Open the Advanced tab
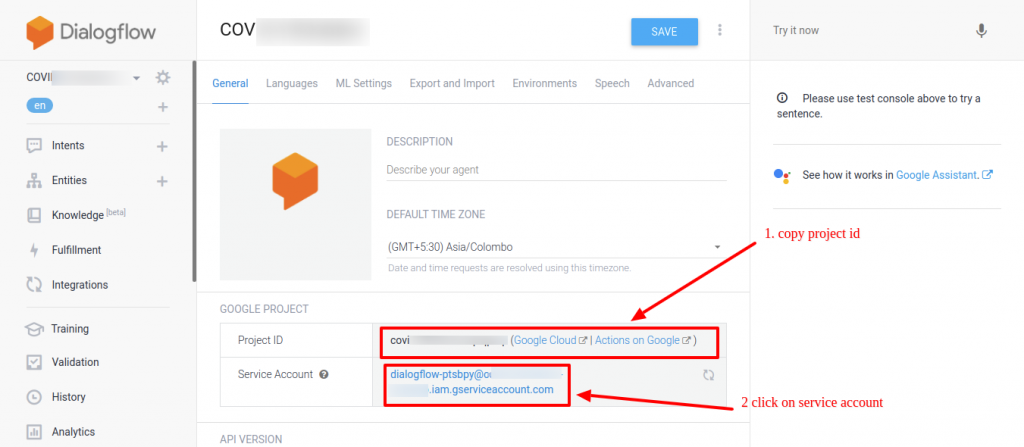Viewport: 1024px width, 447px height. (x=671, y=83)
